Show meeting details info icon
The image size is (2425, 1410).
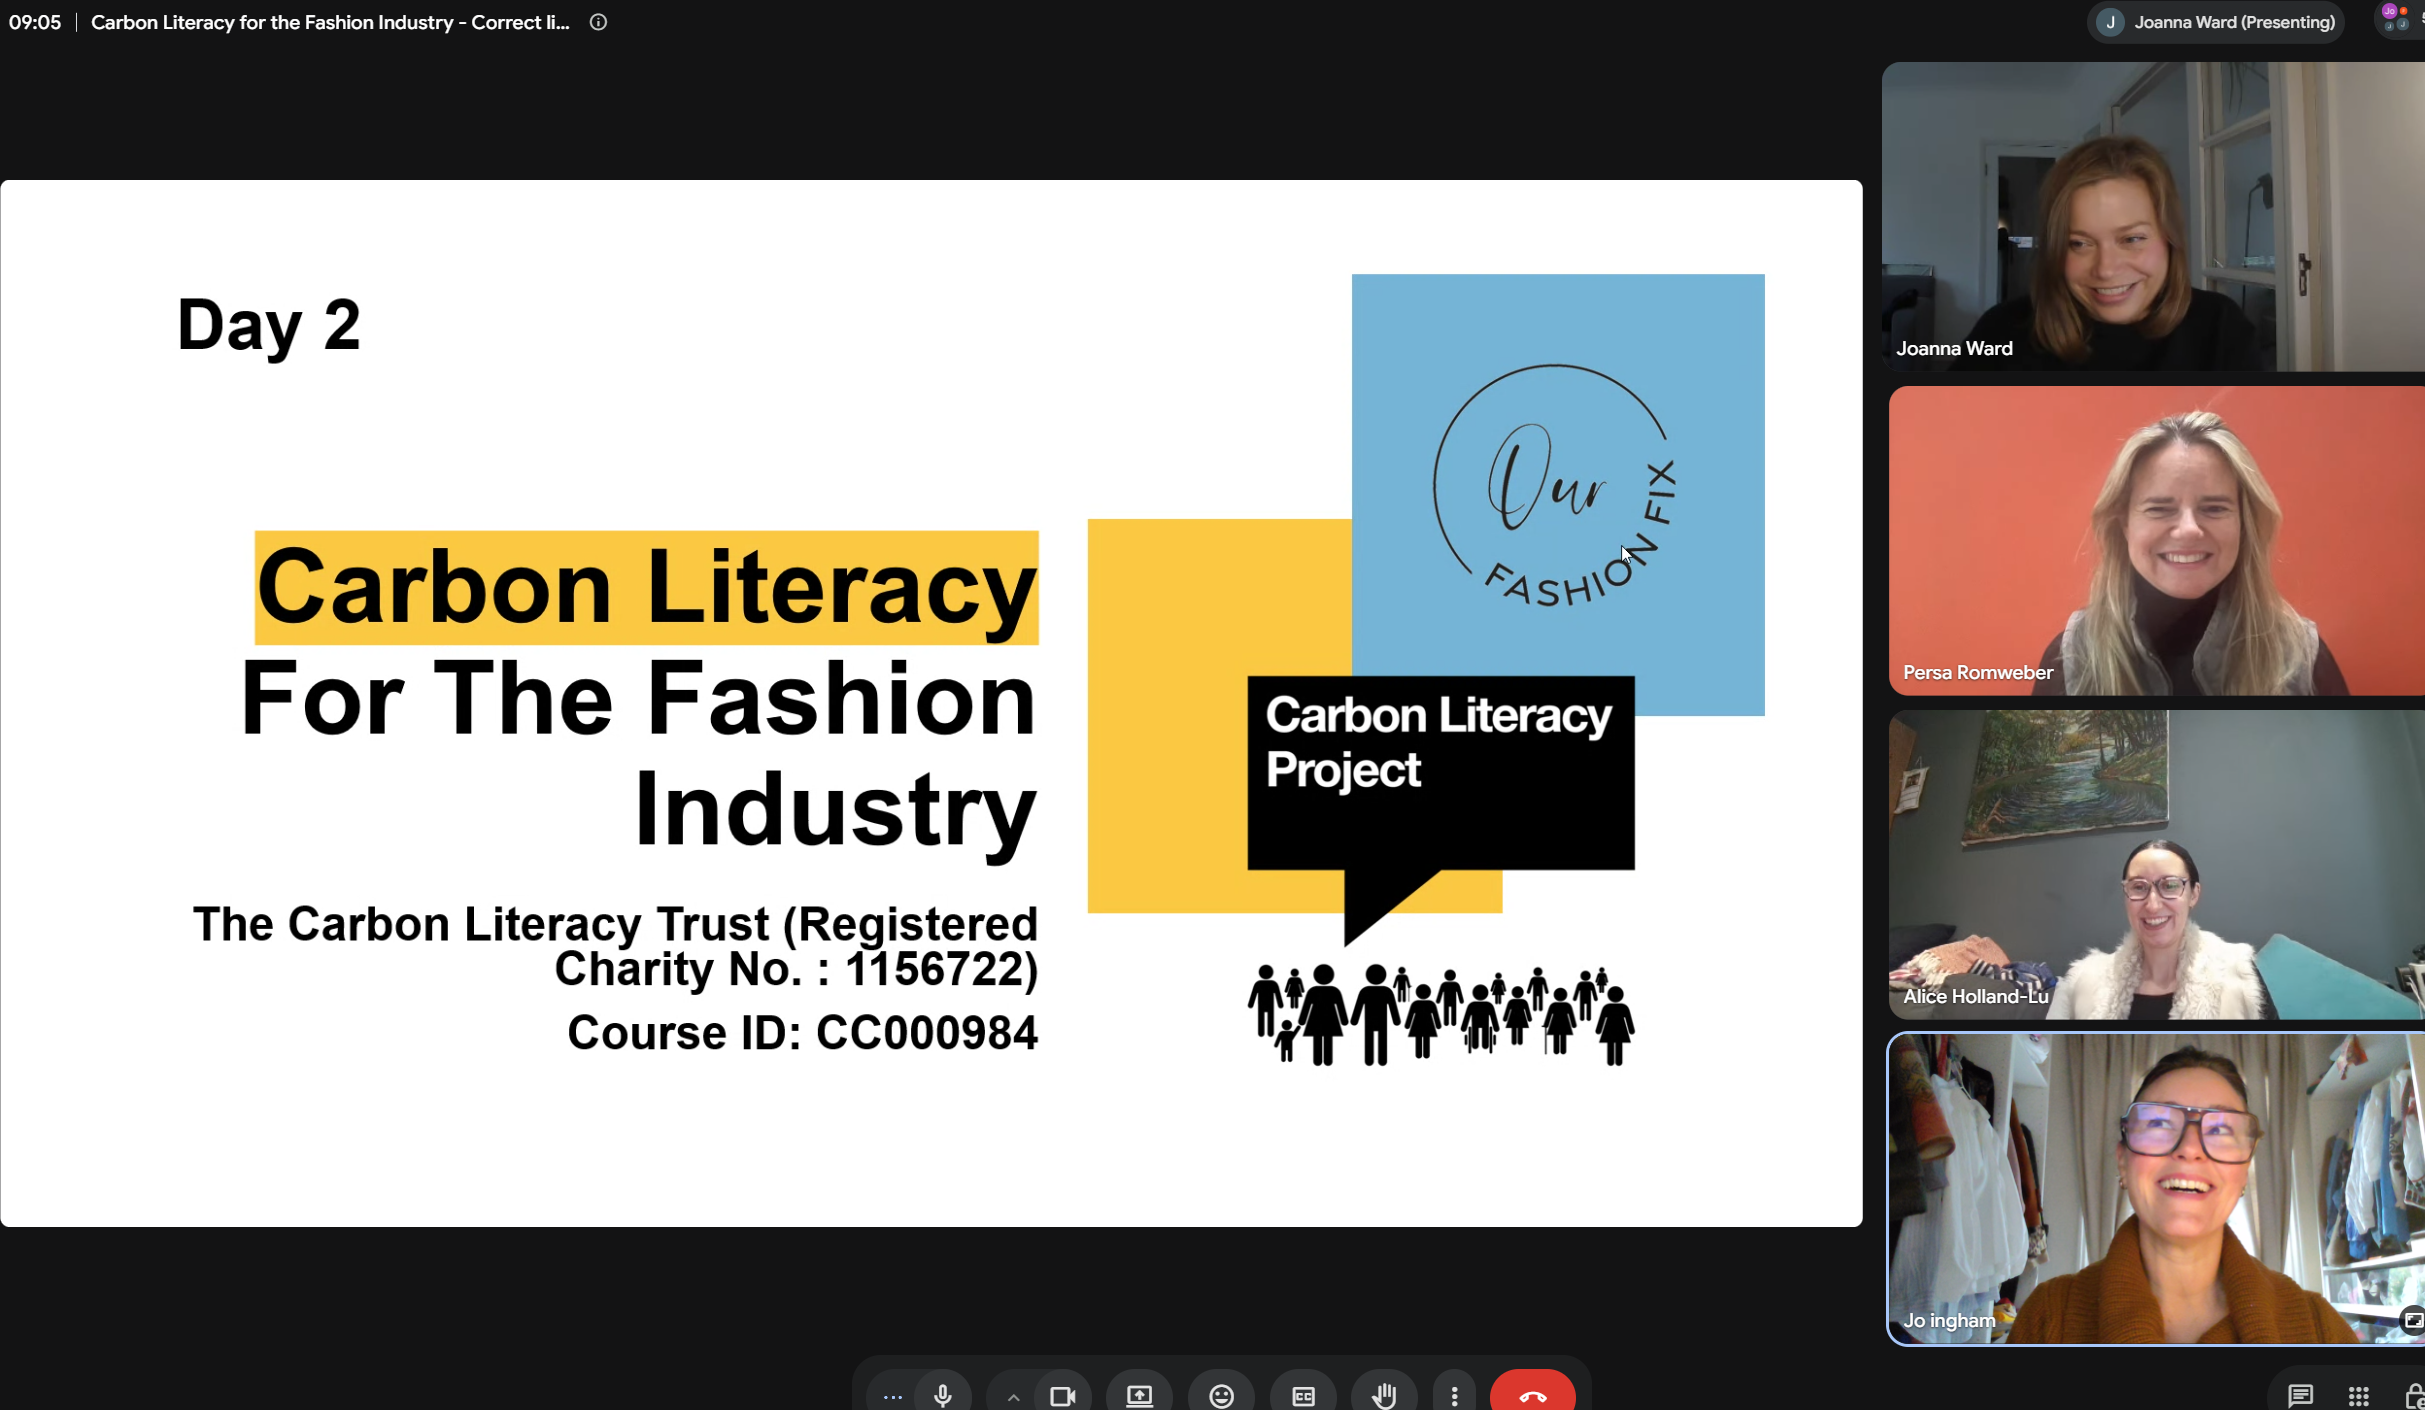coord(598,22)
